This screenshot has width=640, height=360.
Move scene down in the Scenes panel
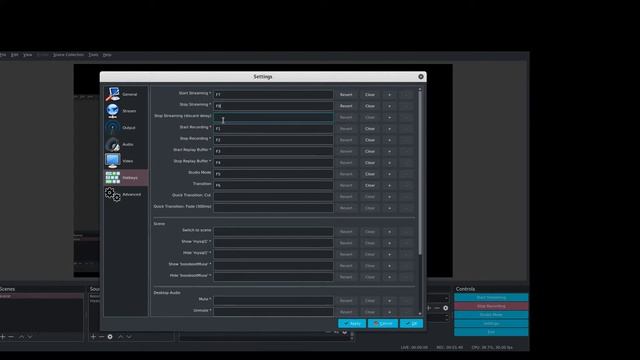(30, 337)
